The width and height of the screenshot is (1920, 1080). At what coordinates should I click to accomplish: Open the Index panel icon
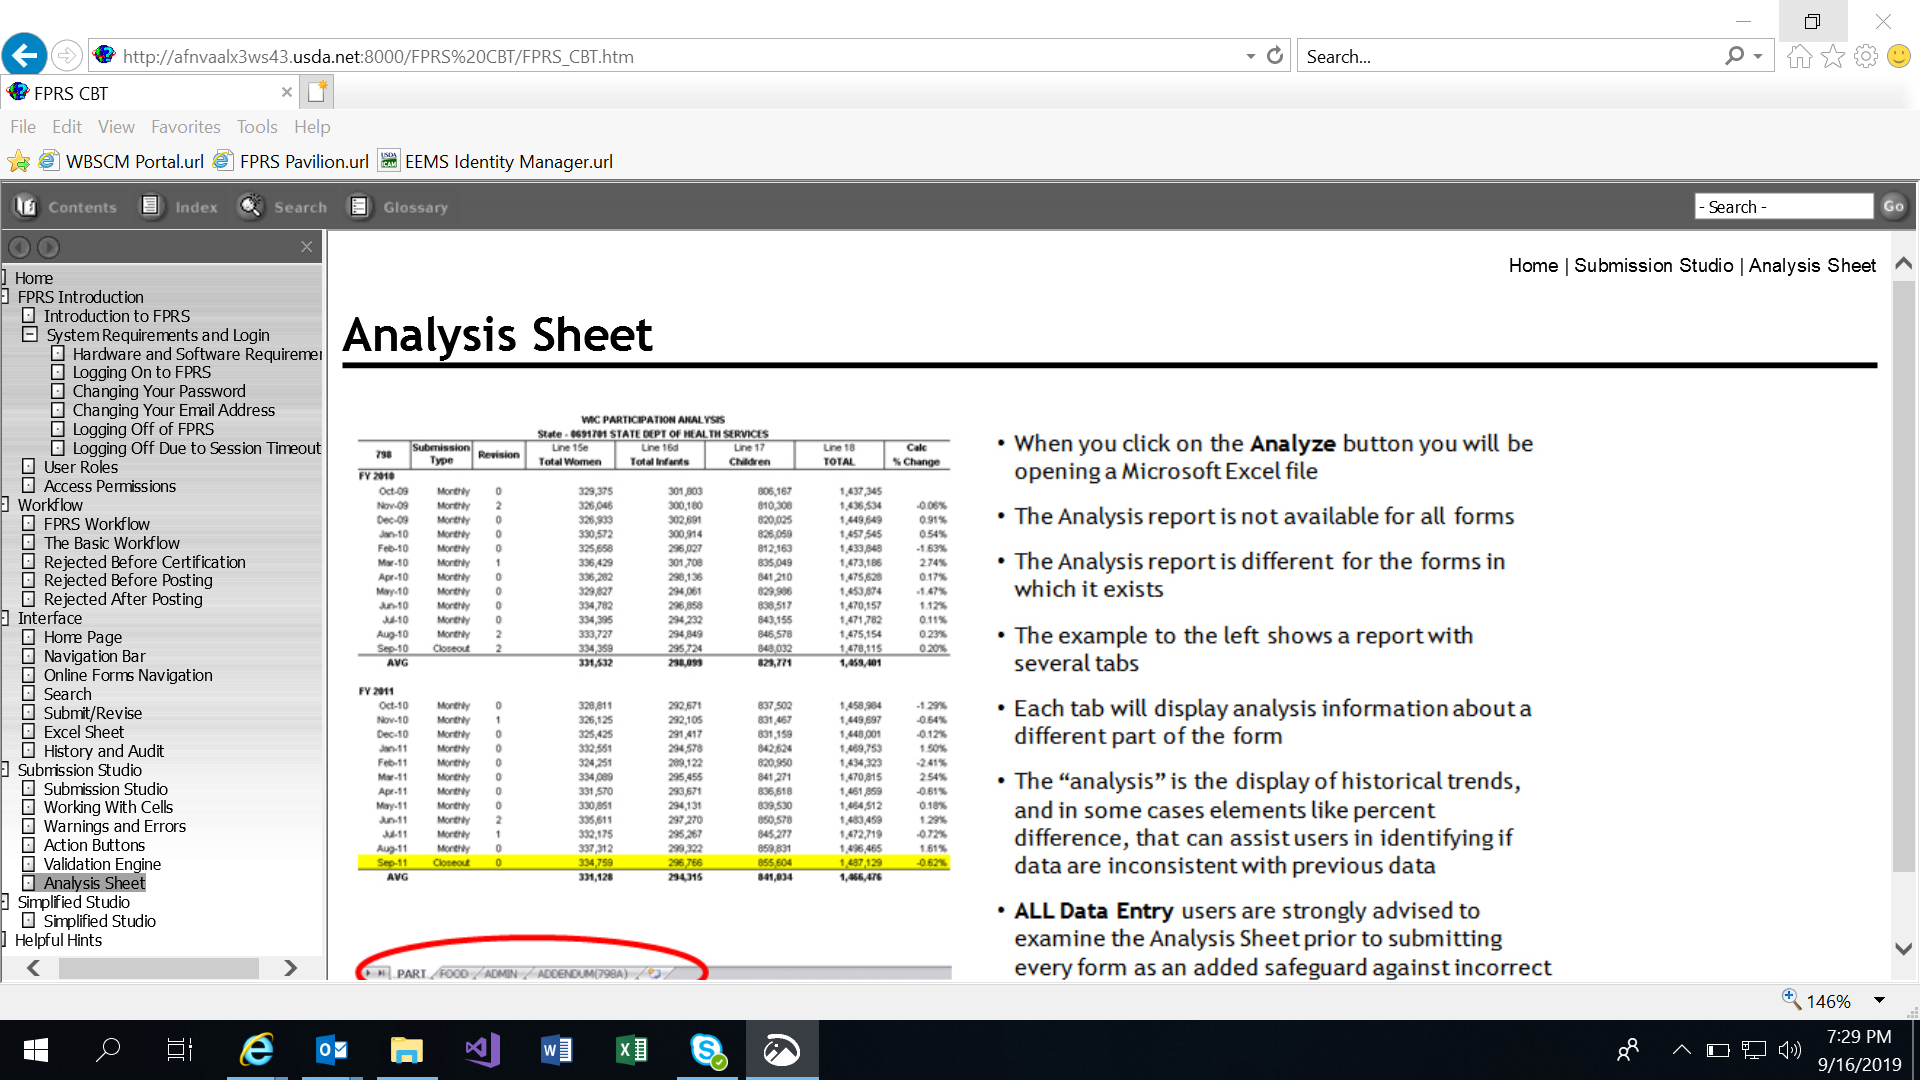151,206
